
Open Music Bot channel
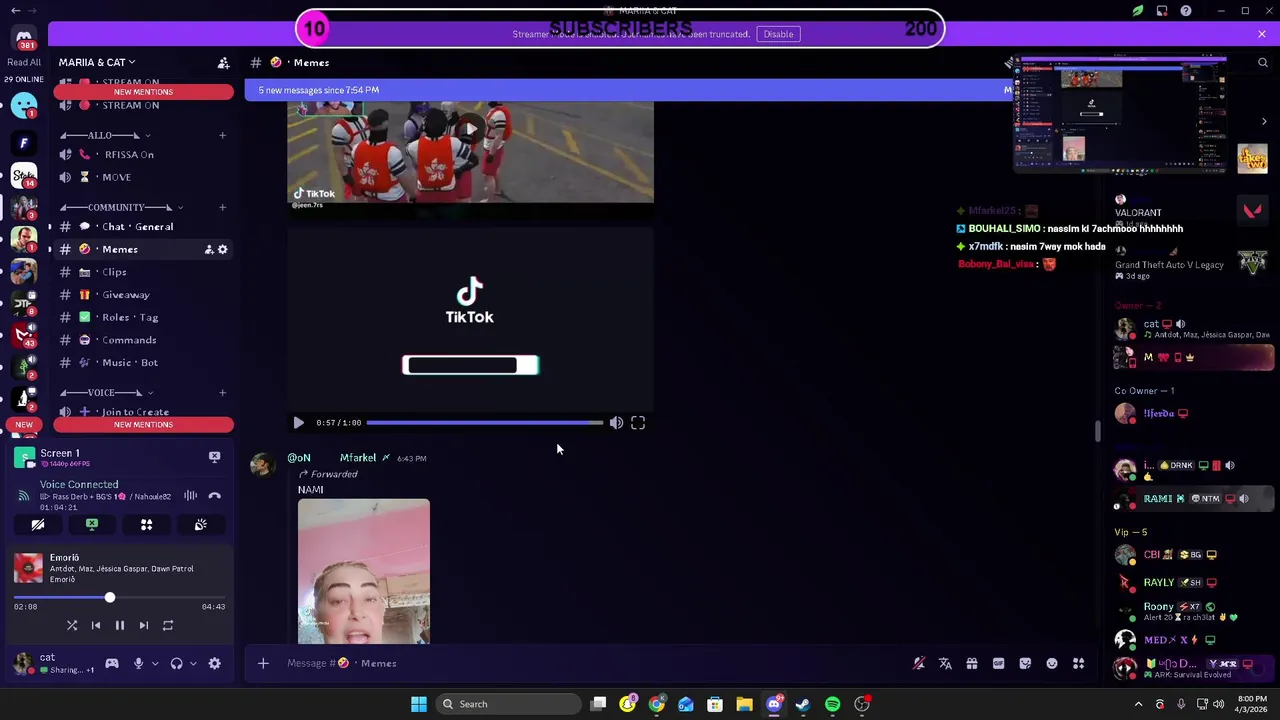coord(143,363)
